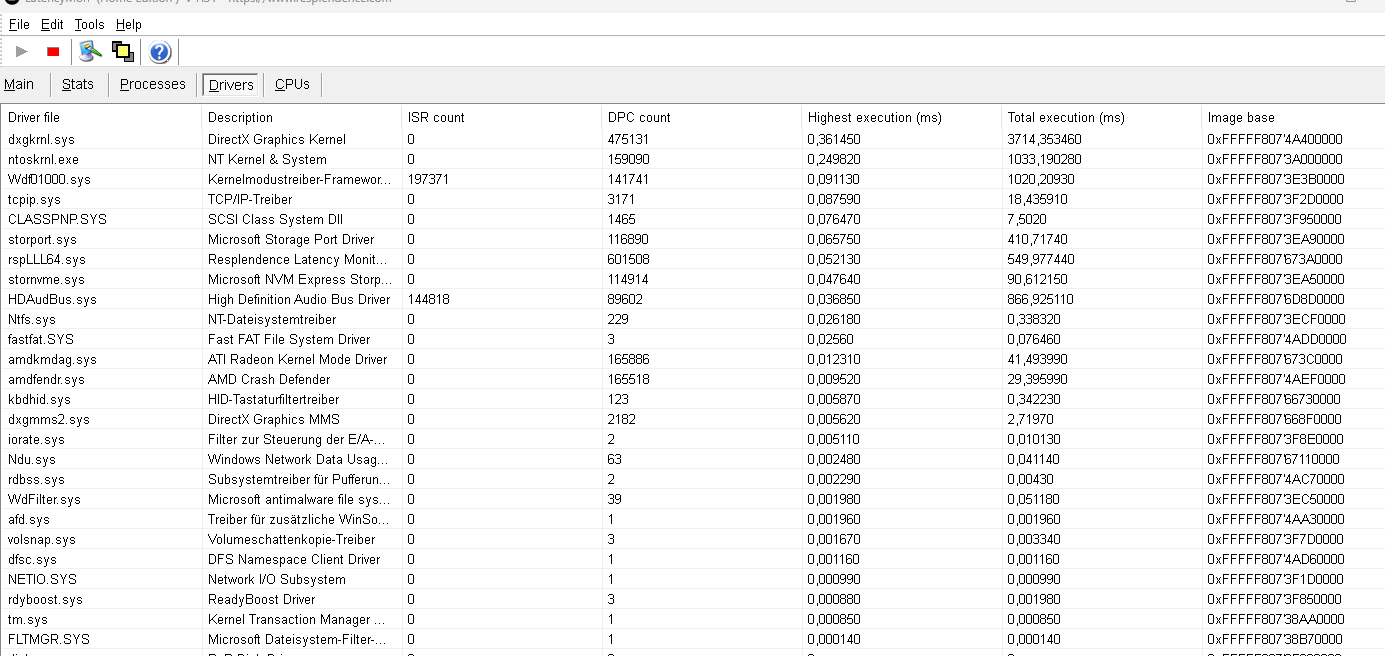This screenshot has width=1385, height=656.
Task: Click total execution value 3714,353460
Action: click(1045, 139)
